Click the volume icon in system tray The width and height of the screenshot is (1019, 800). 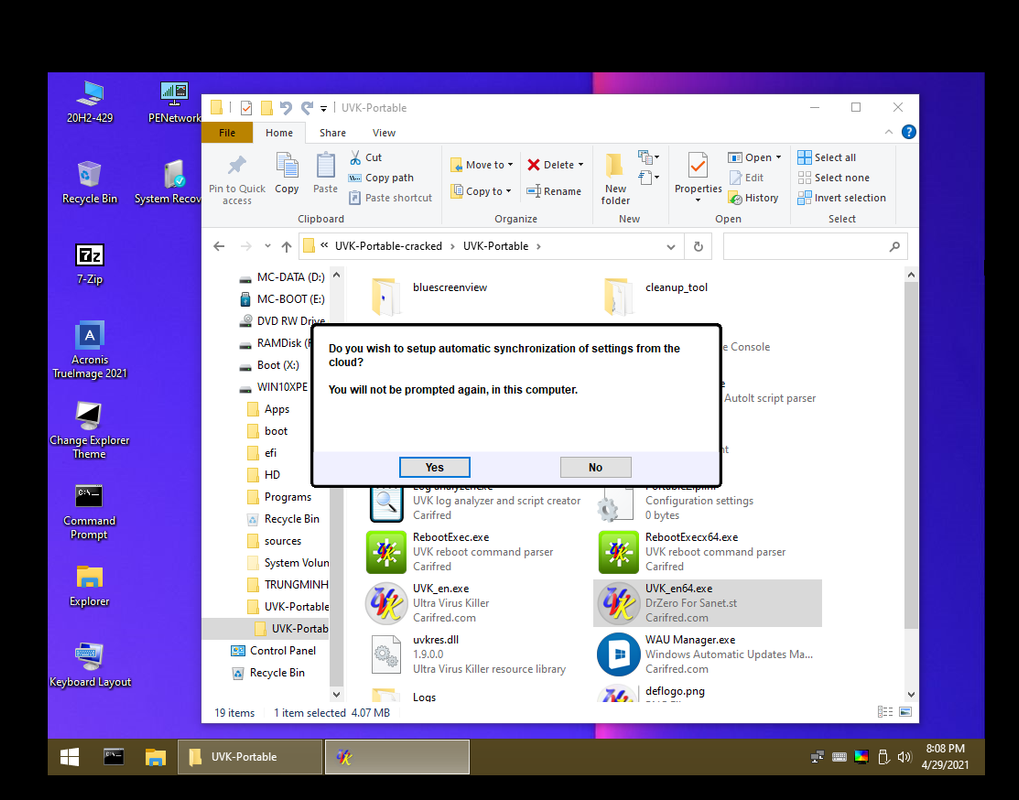(x=903, y=756)
